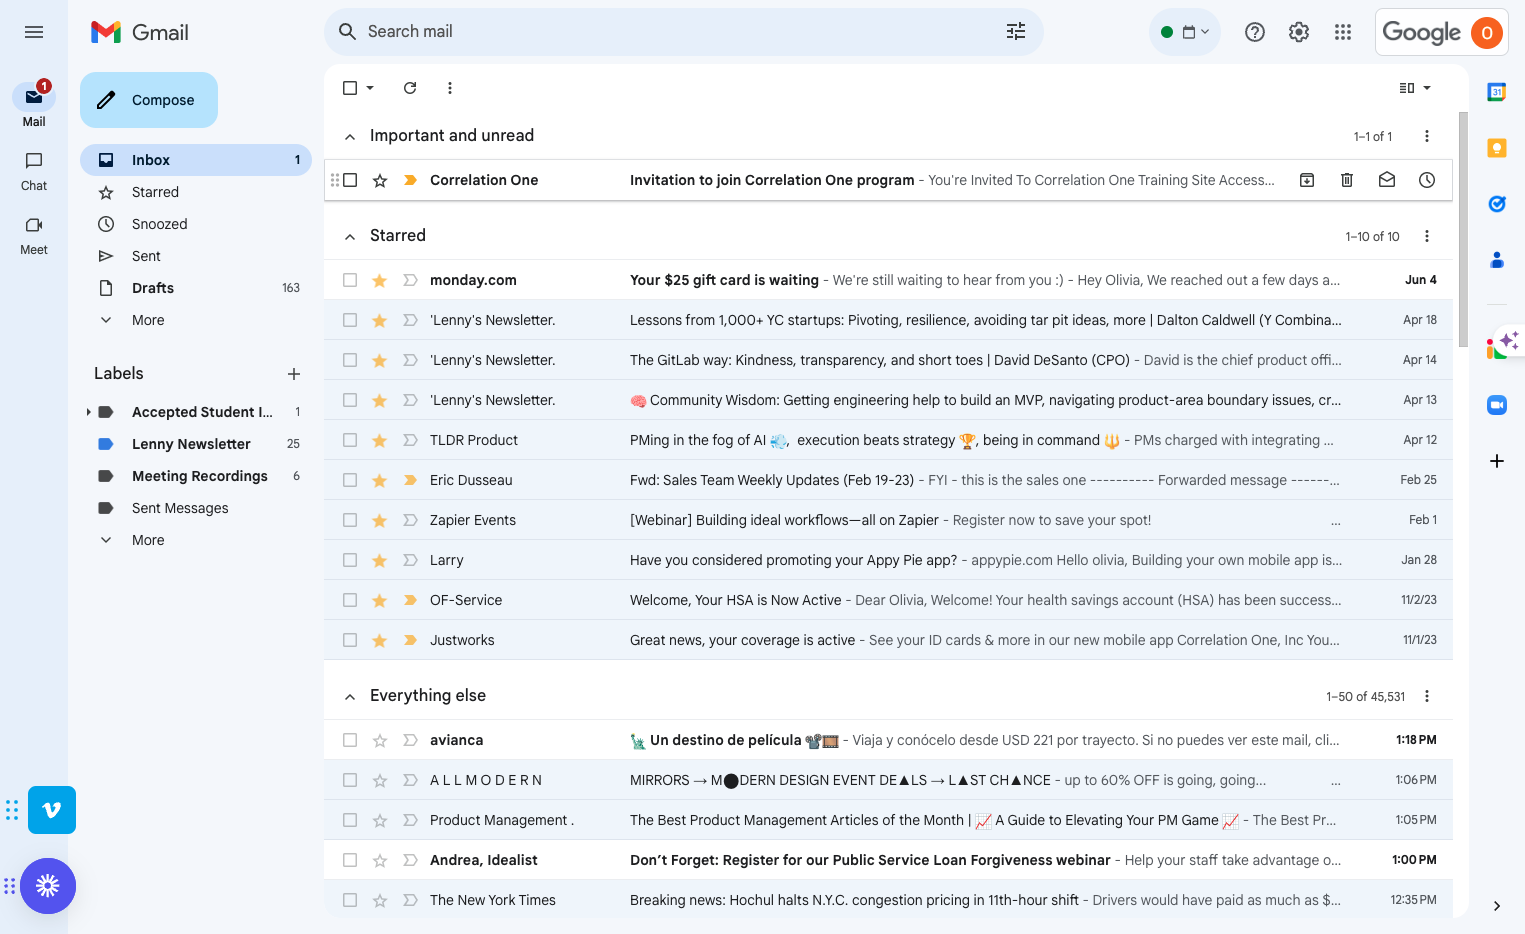Open select-all dropdown arrow
Viewport: 1525px width, 934px height.
tap(370, 88)
